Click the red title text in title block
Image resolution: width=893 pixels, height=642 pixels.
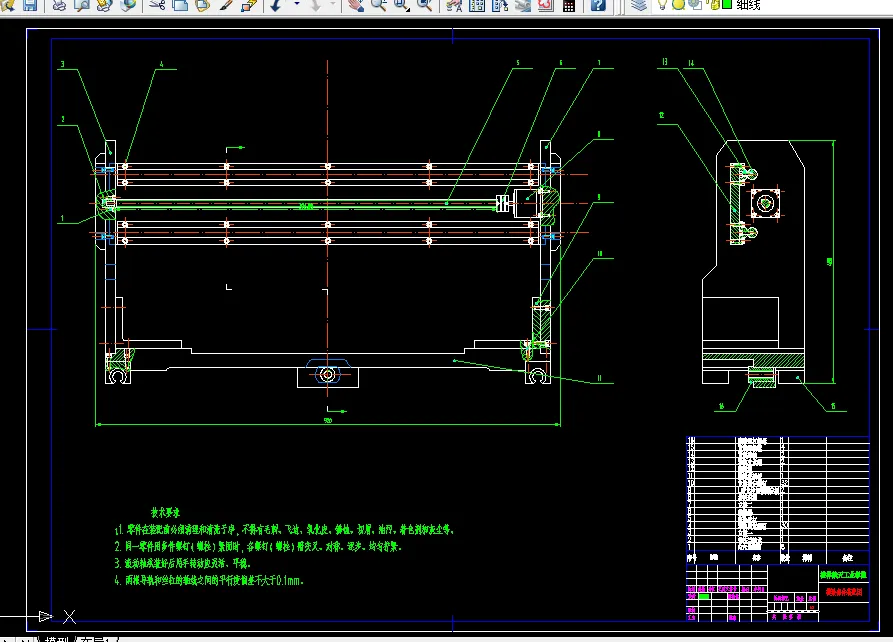(843, 592)
